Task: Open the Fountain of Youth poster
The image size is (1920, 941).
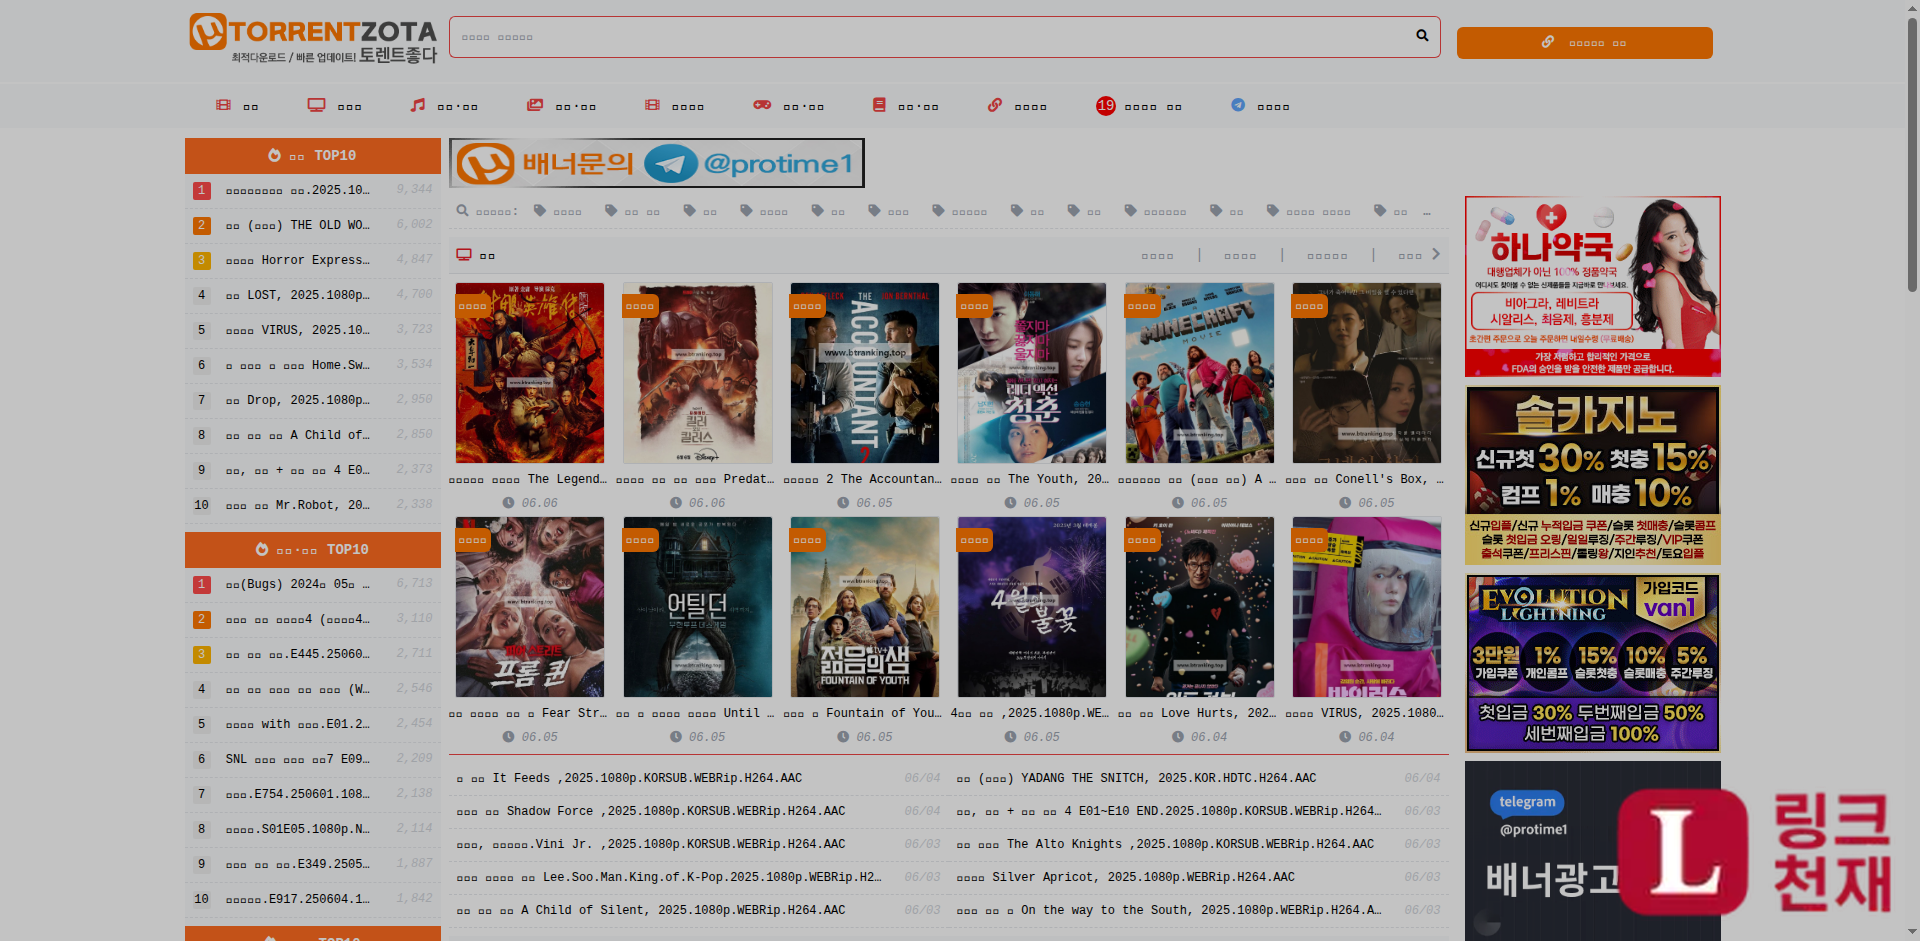Action: point(865,607)
